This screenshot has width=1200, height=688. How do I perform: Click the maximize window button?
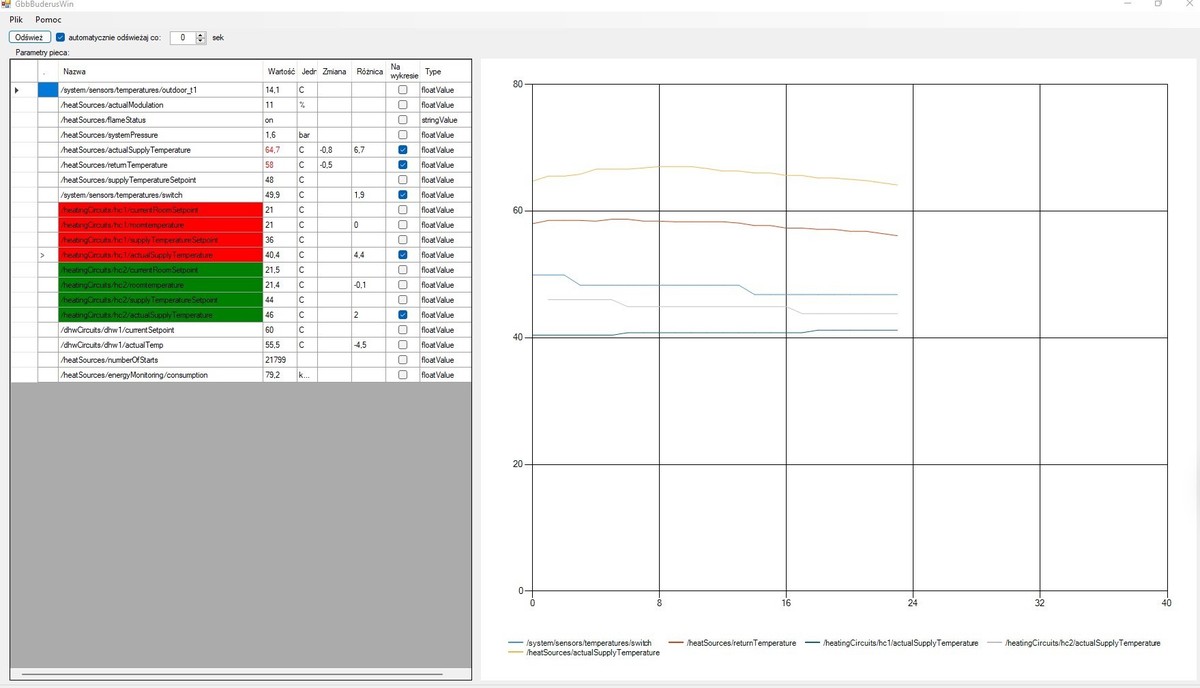tap(1158, 5)
